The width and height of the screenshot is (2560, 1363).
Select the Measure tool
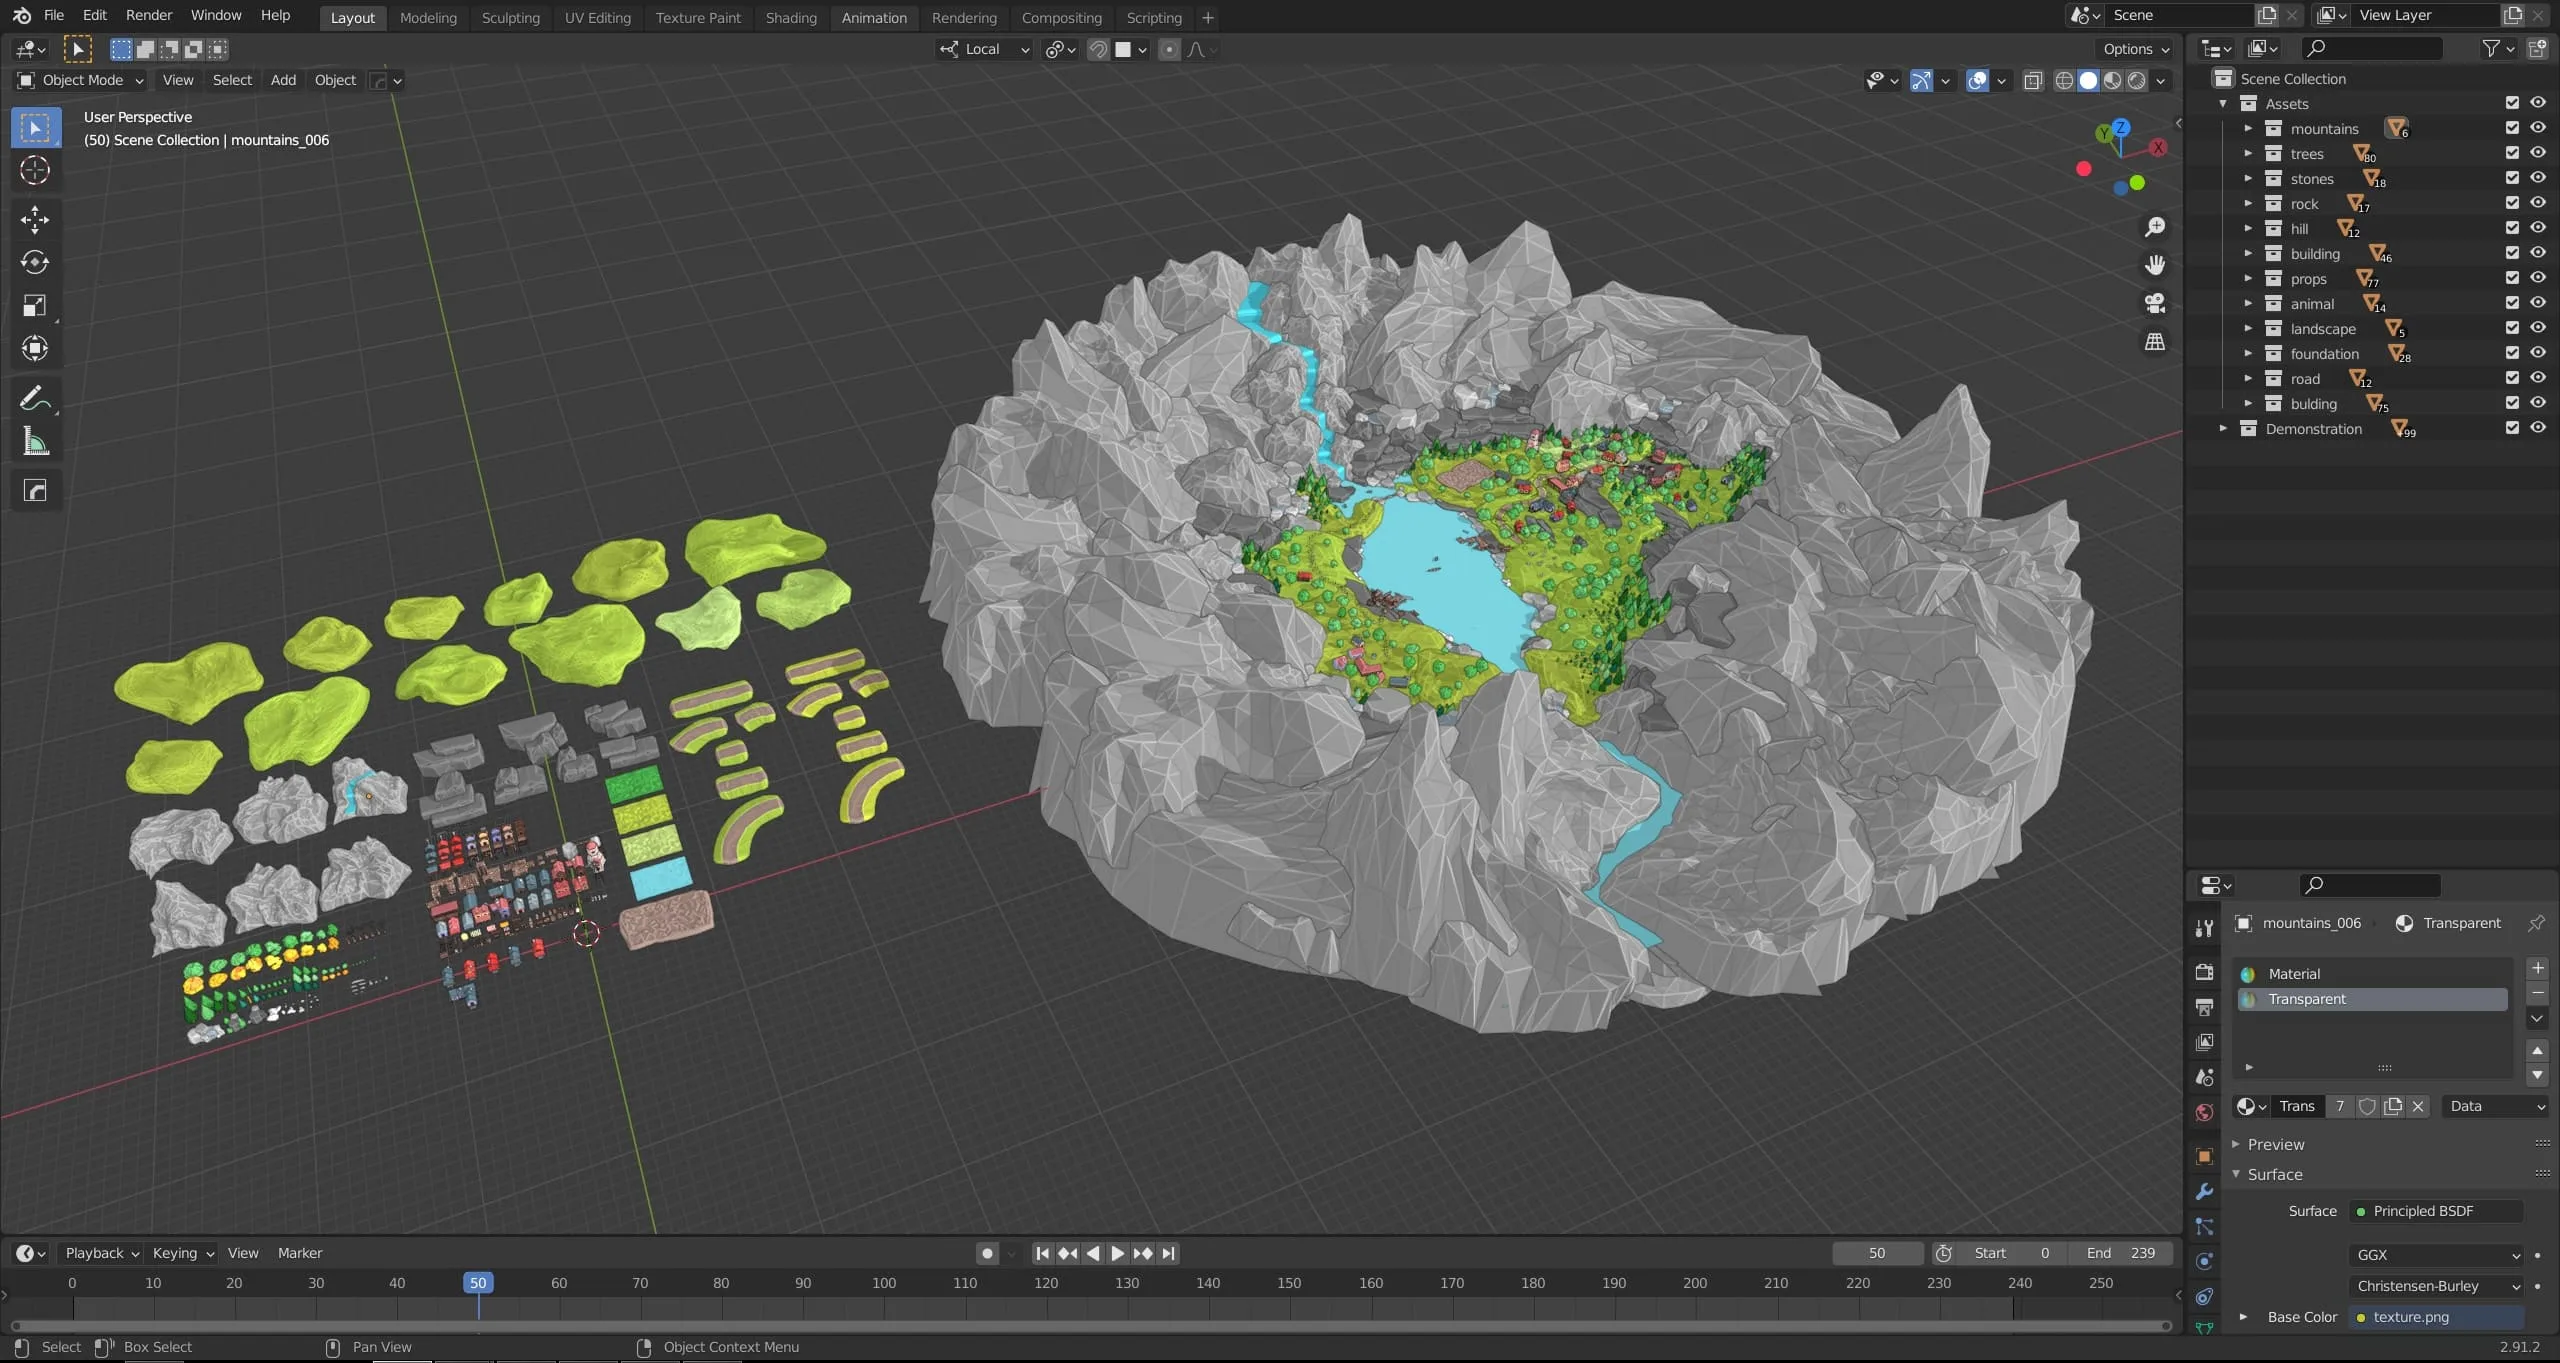pyautogui.click(x=35, y=441)
